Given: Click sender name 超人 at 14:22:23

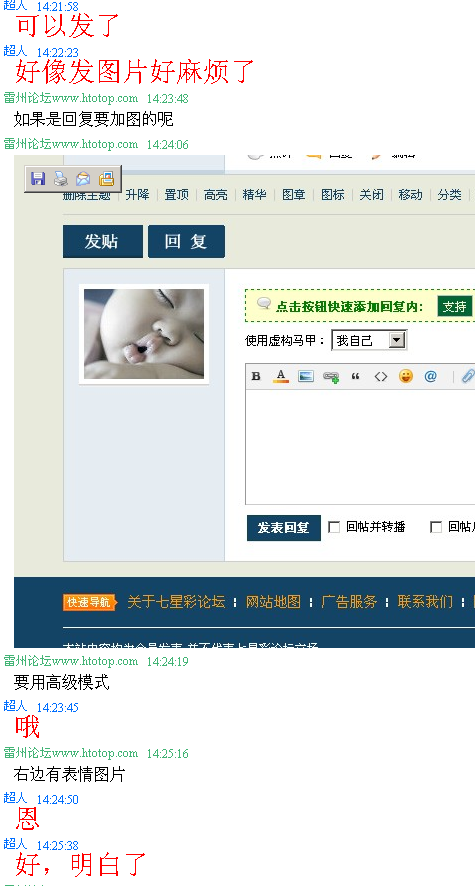Looking at the screenshot, I should tap(15, 51).
